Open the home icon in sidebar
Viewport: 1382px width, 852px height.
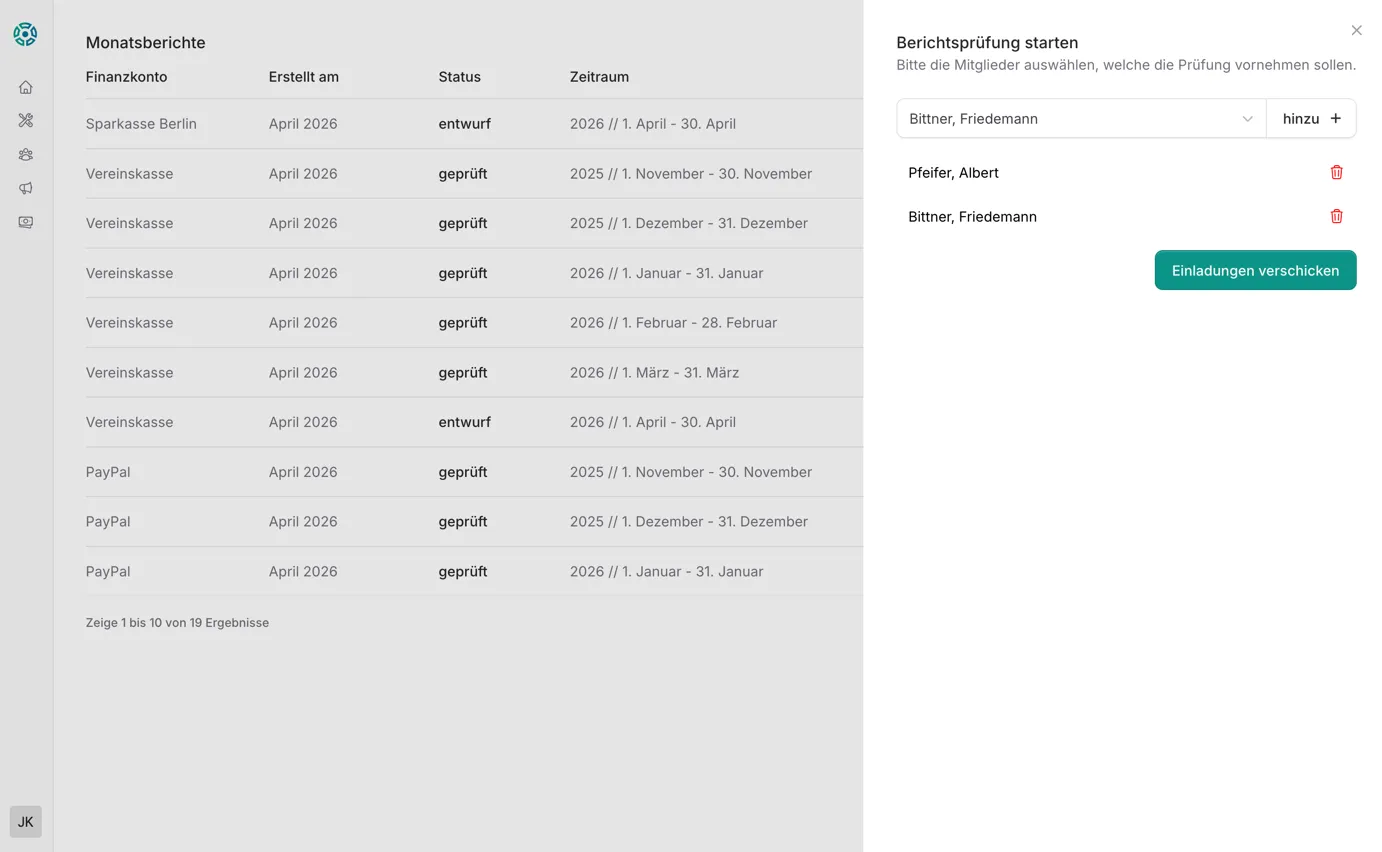[26, 87]
